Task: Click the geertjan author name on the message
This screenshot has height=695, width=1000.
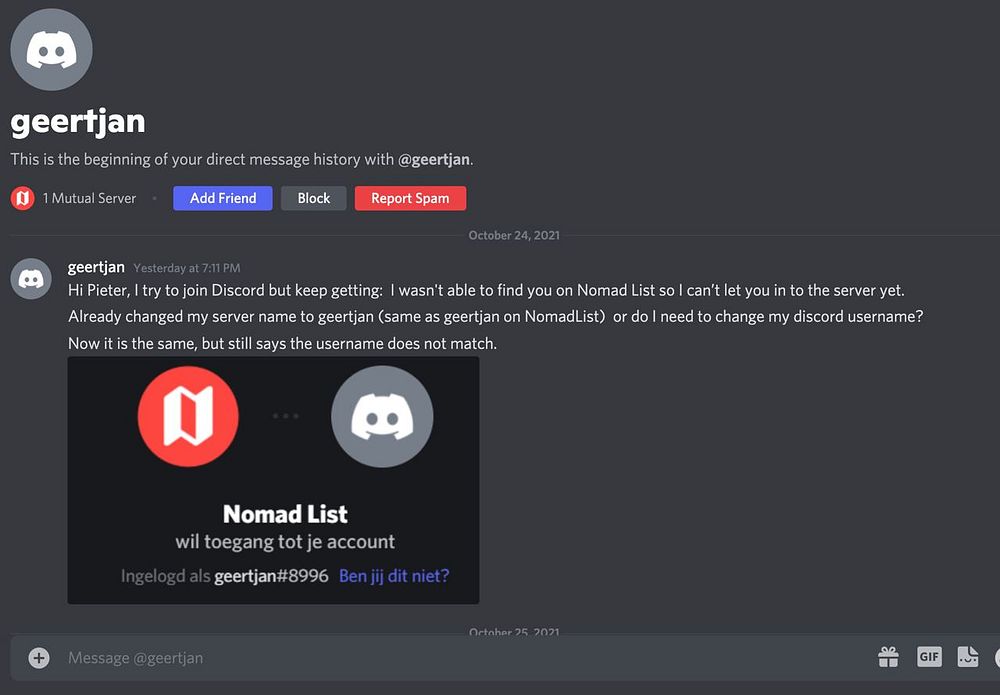Action: click(96, 267)
